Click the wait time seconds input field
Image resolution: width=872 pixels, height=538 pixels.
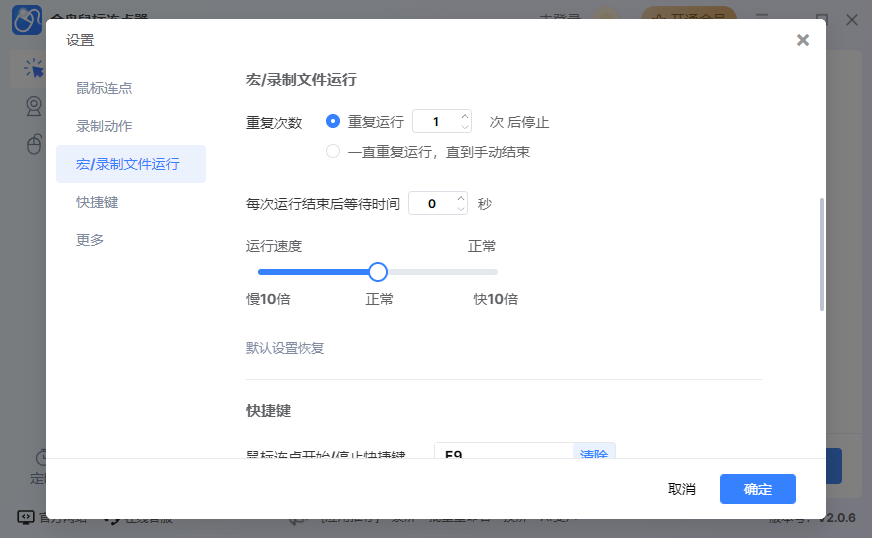432,204
